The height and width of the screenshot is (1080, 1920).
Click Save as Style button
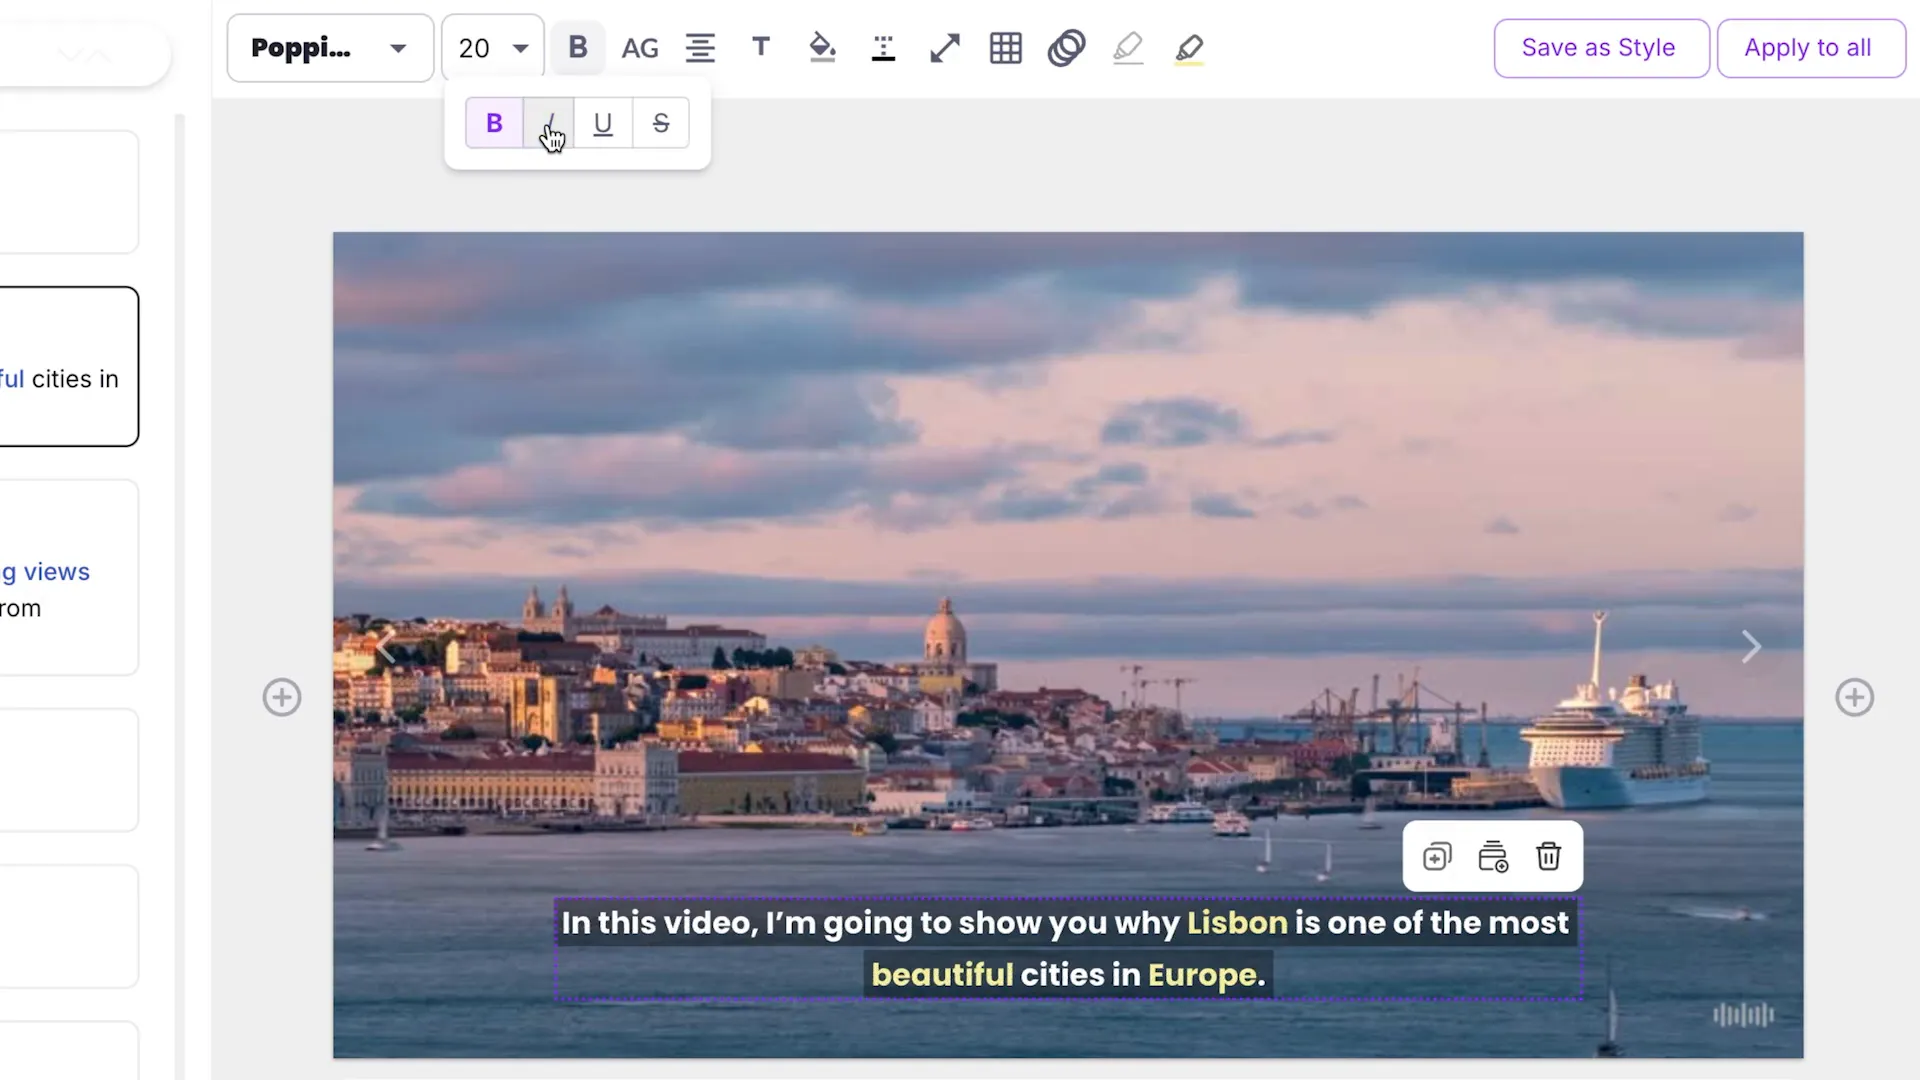[1601, 48]
